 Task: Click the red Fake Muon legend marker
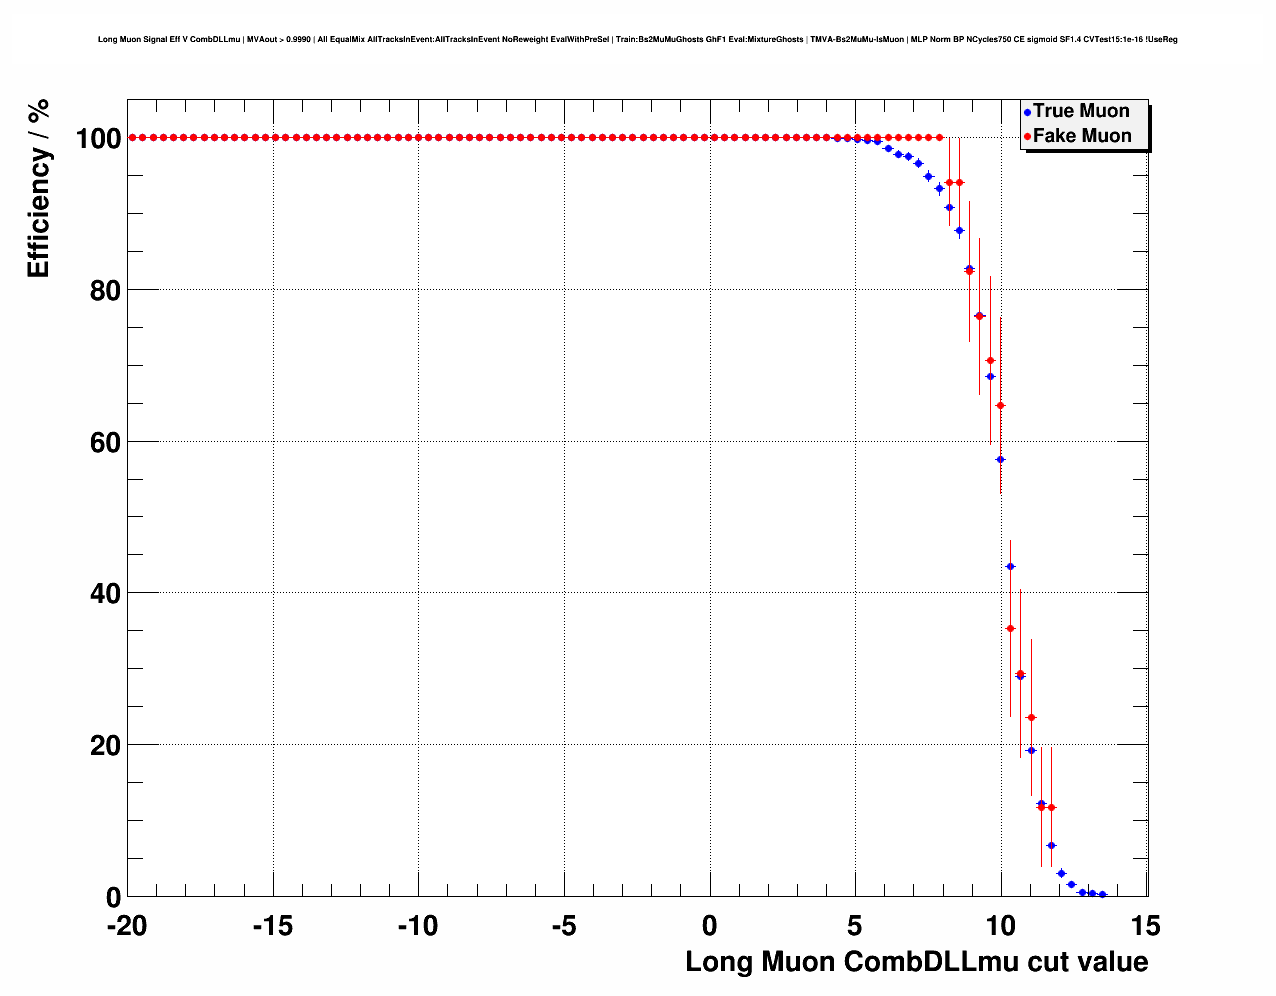(1027, 137)
